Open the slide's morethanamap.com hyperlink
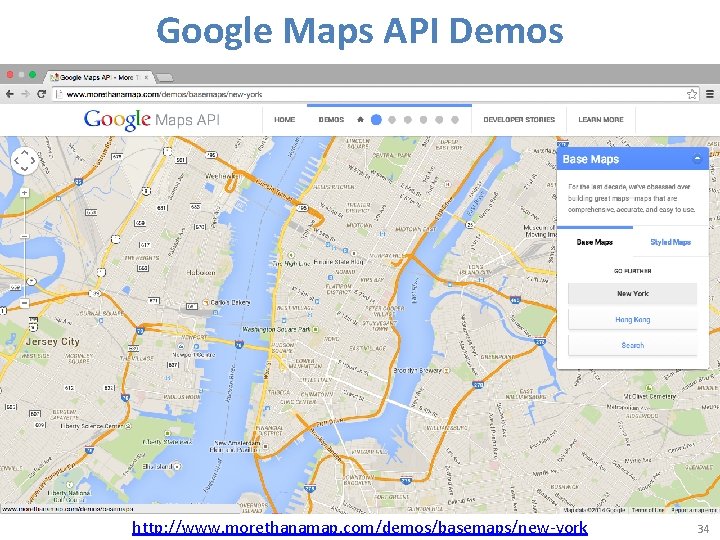Image resolution: width=720 pixels, height=540 pixels. click(x=360, y=527)
